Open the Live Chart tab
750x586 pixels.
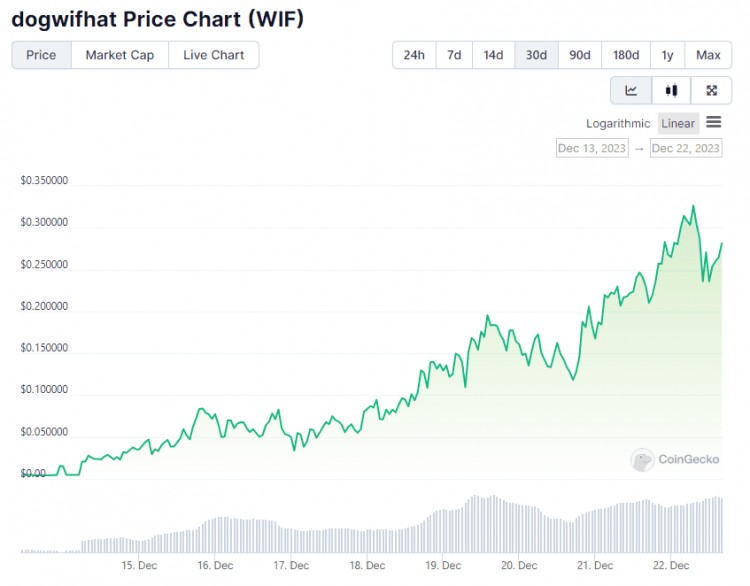(x=214, y=55)
